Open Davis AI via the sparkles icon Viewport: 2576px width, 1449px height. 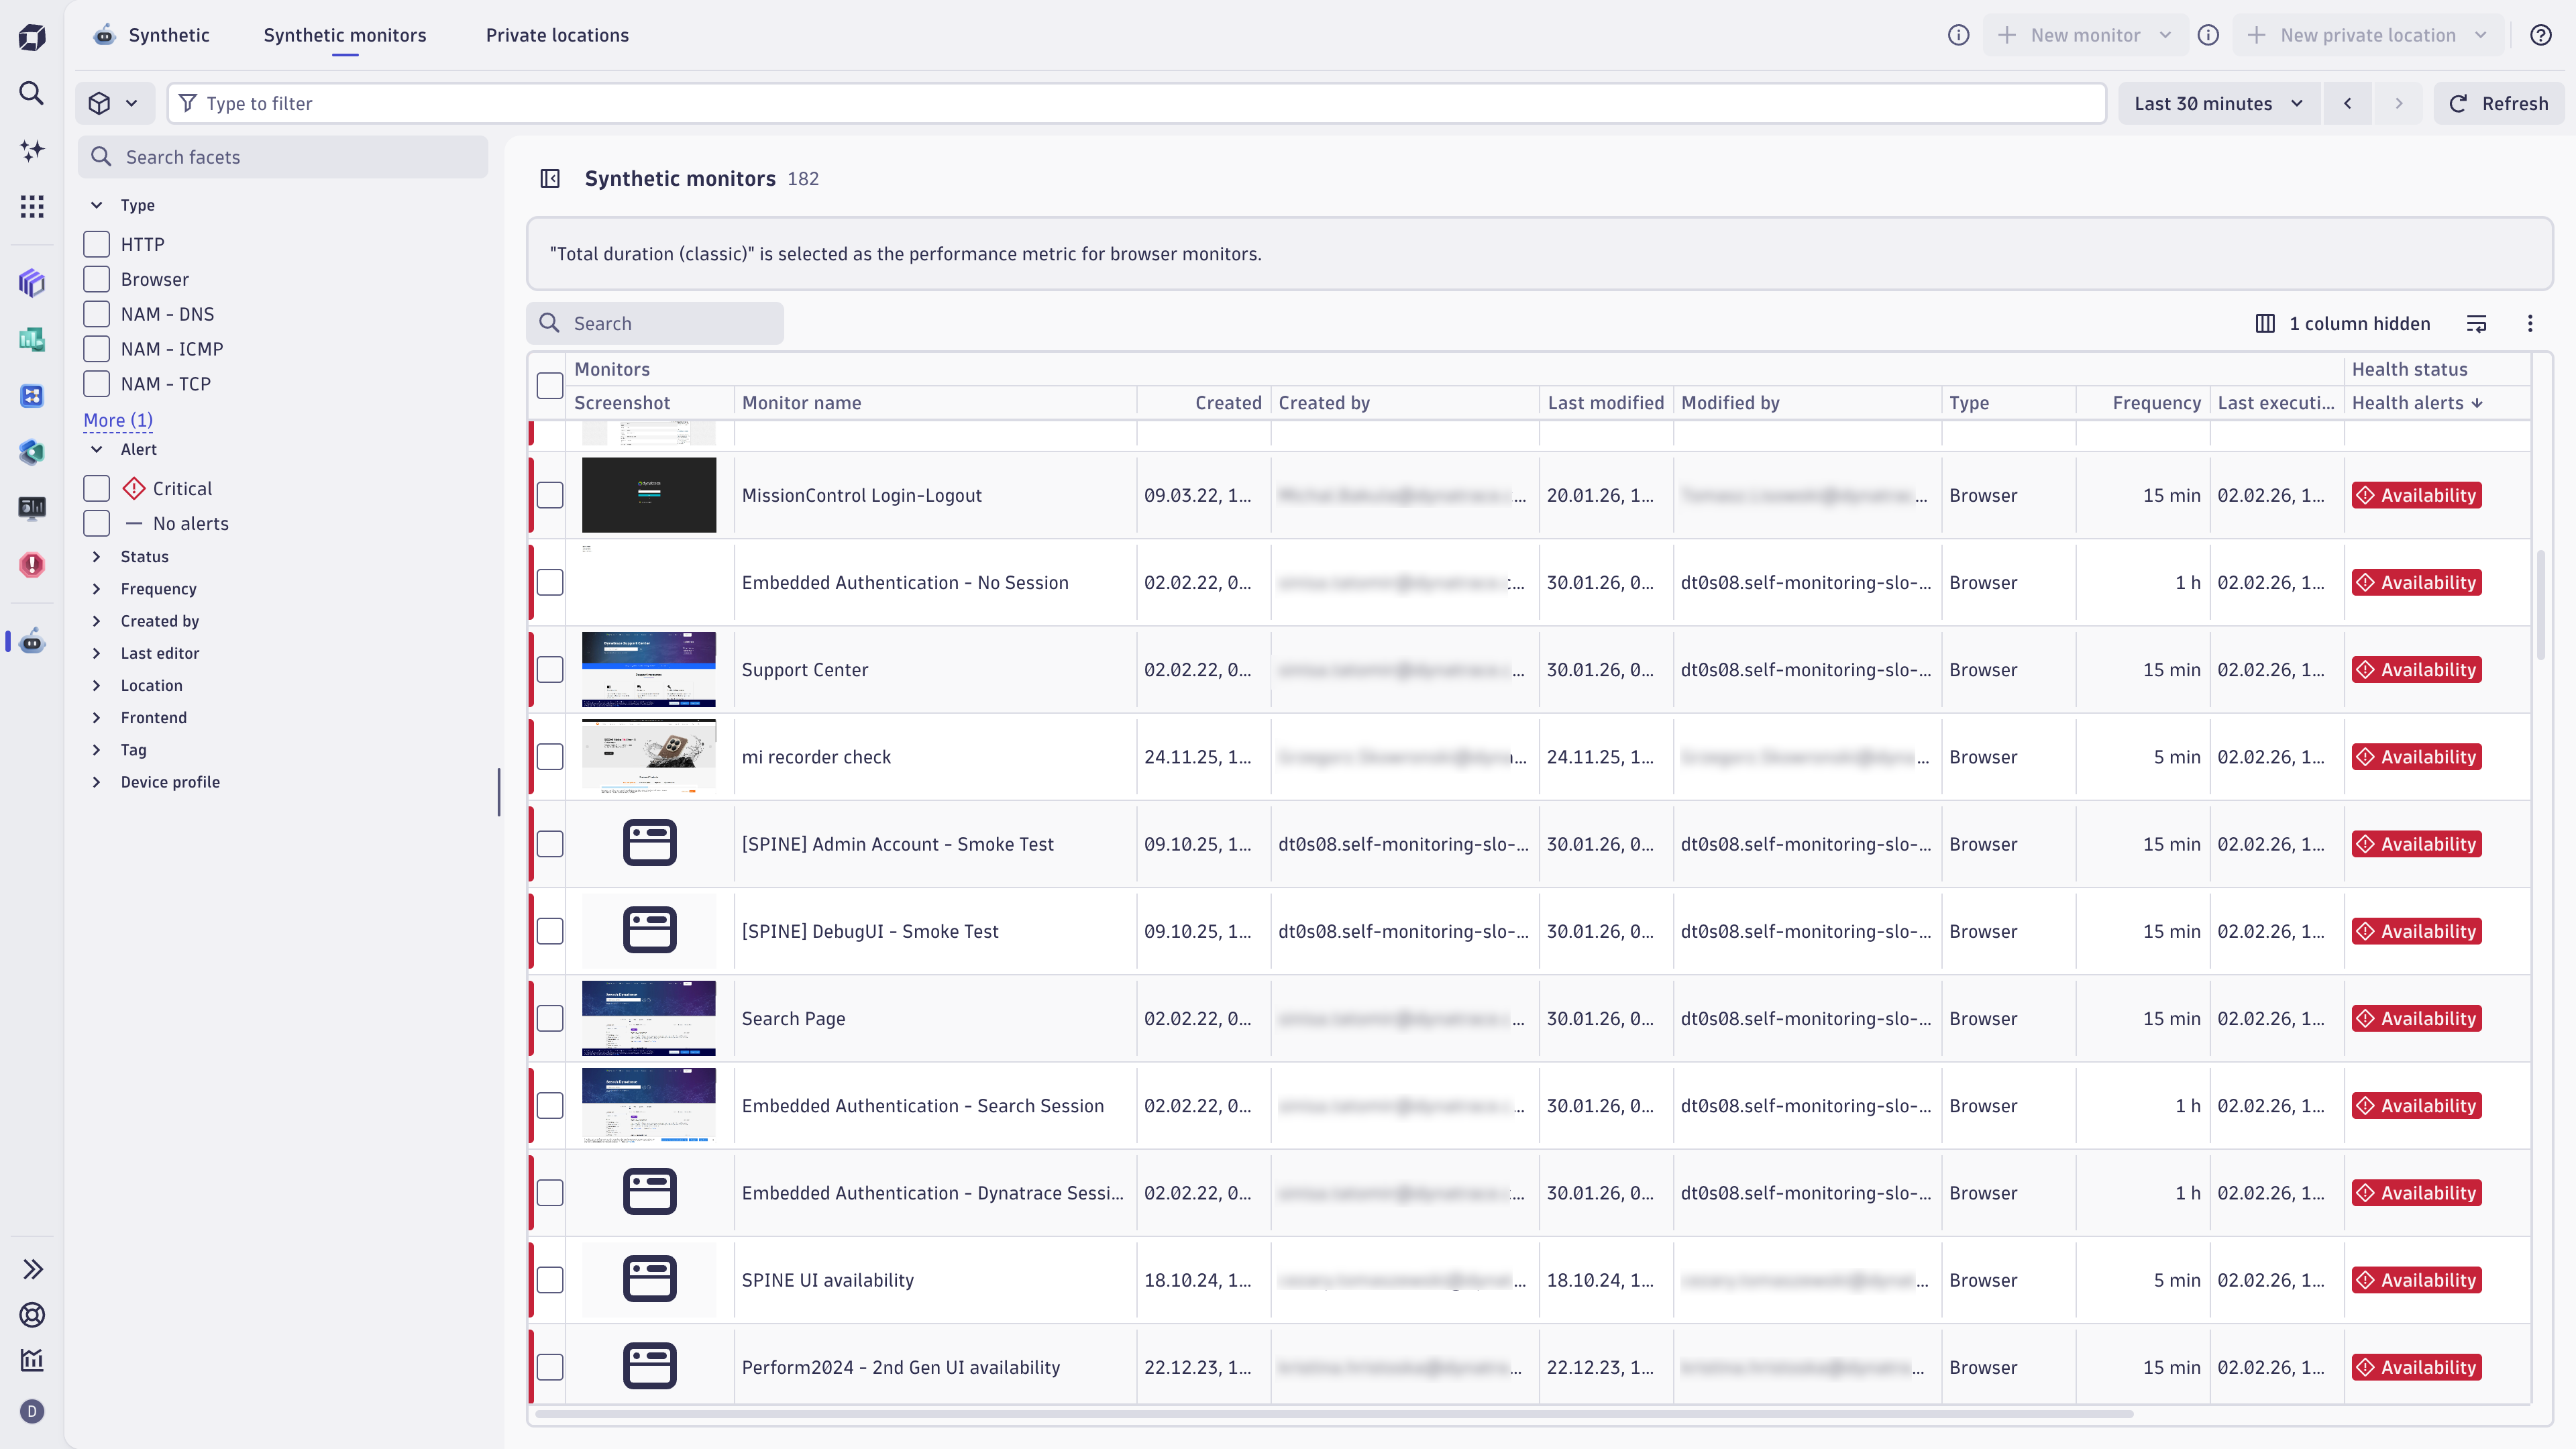pos(31,150)
